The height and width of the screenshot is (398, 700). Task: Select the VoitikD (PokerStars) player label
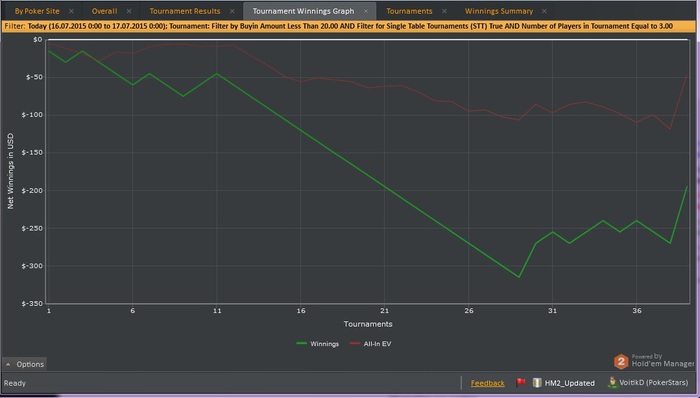654,382
